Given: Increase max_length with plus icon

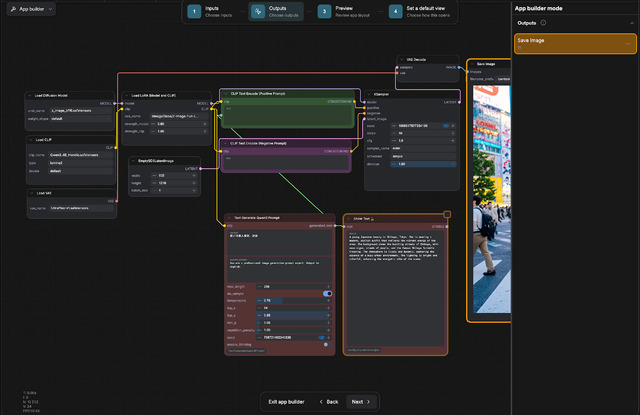Looking at the screenshot, I should (329, 285).
